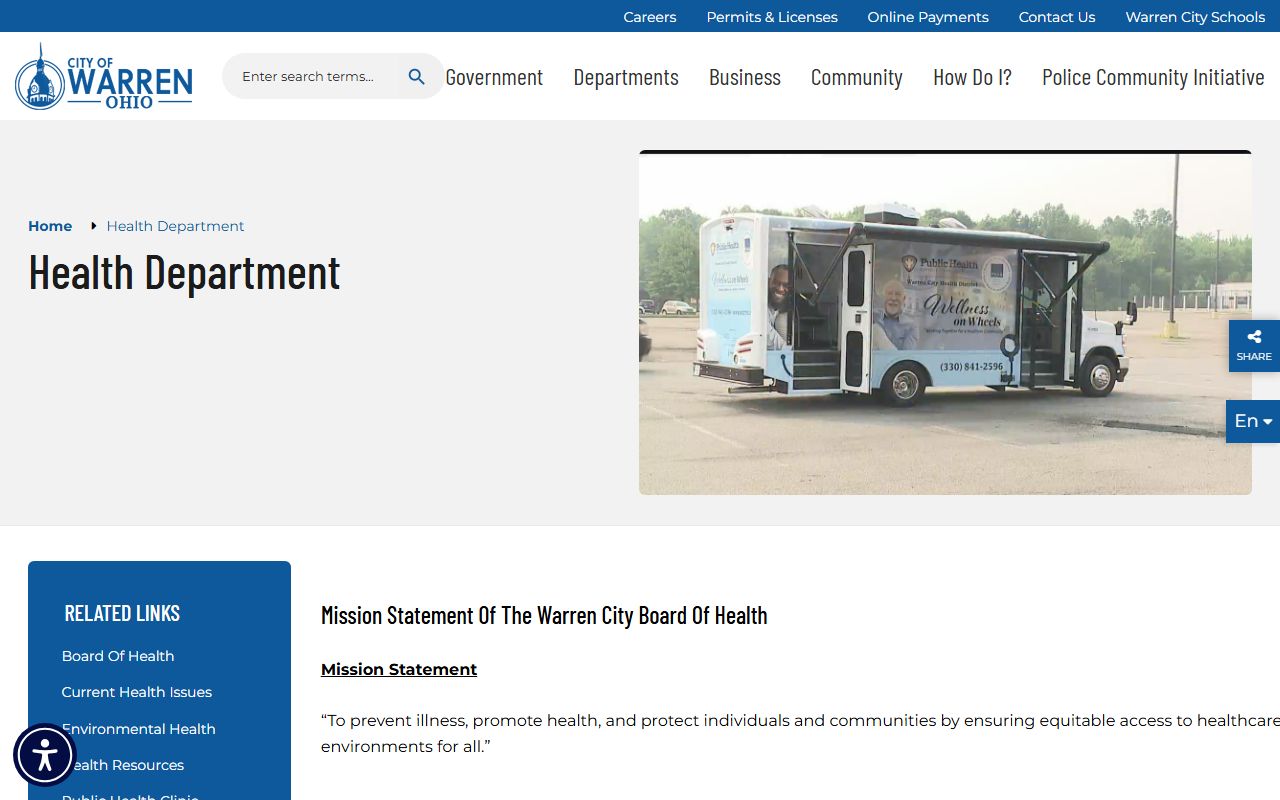Open the Community menu
Viewport: 1280px width, 800px height.
(x=857, y=77)
